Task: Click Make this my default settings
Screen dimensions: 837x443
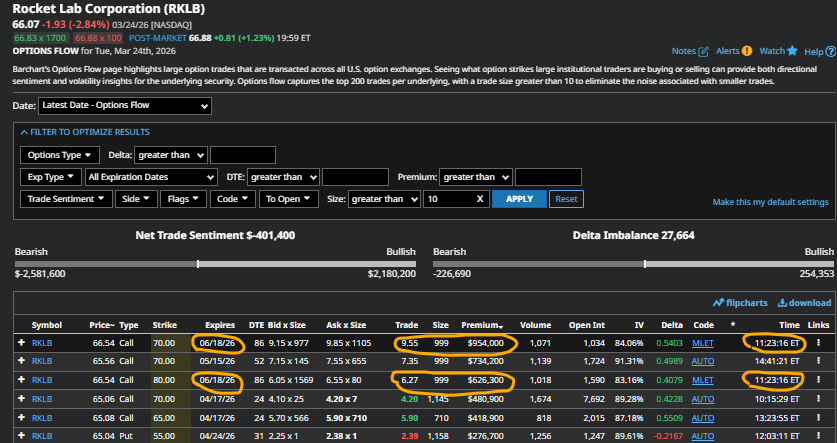Action: [x=770, y=202]
